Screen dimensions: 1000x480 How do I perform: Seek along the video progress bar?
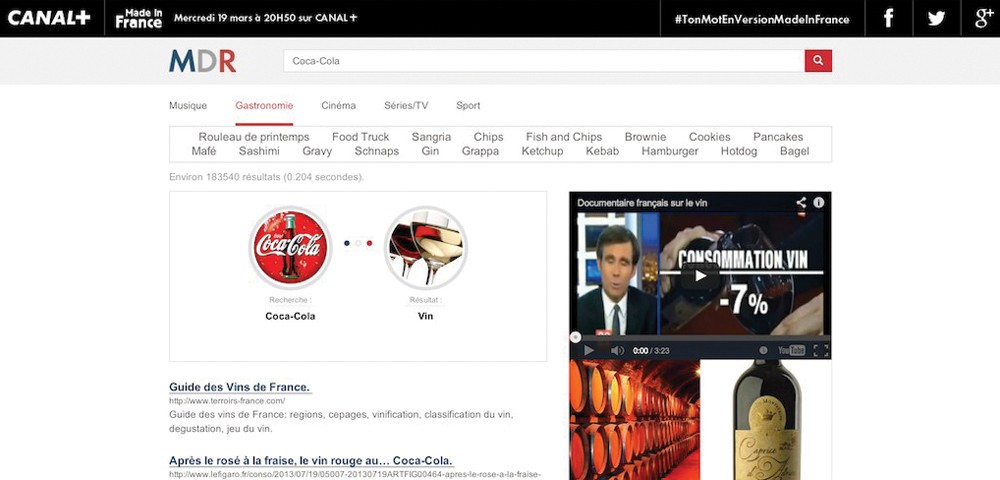(700, 337)
